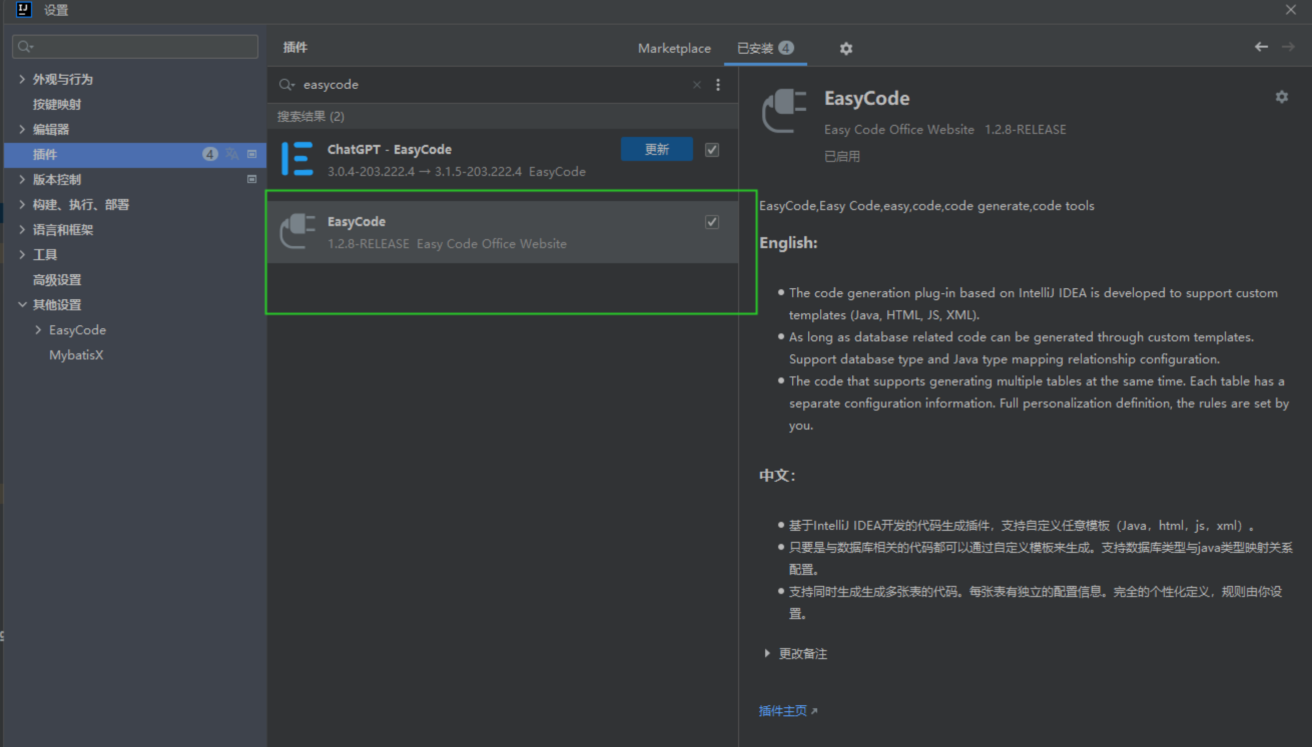Click the plugin search magnifier icon
Image resolution: width=1312 pixels, height=747 pixels.
tap(287, 85)
